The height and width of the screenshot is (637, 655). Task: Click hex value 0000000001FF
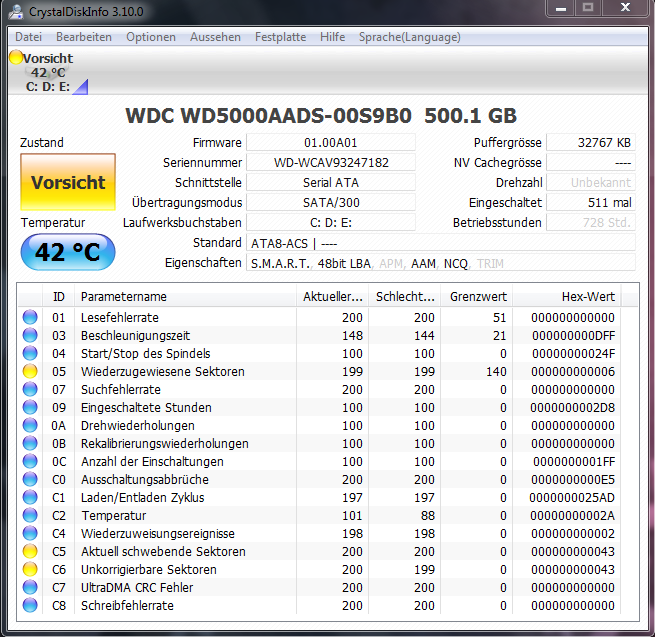[574, 461]
